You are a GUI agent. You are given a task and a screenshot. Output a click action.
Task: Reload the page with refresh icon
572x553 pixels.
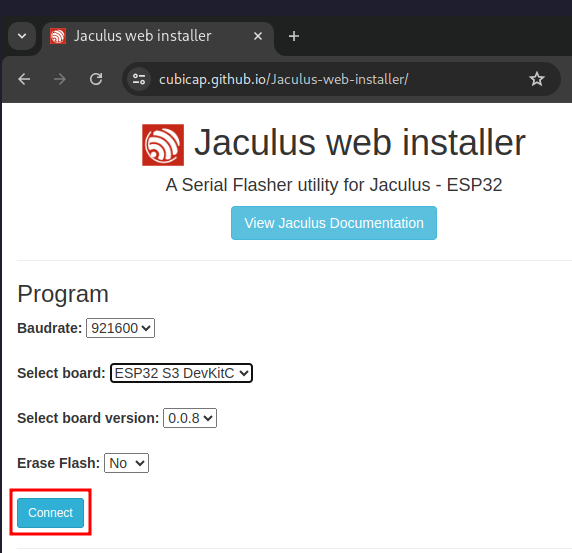(x=96, y=79)
